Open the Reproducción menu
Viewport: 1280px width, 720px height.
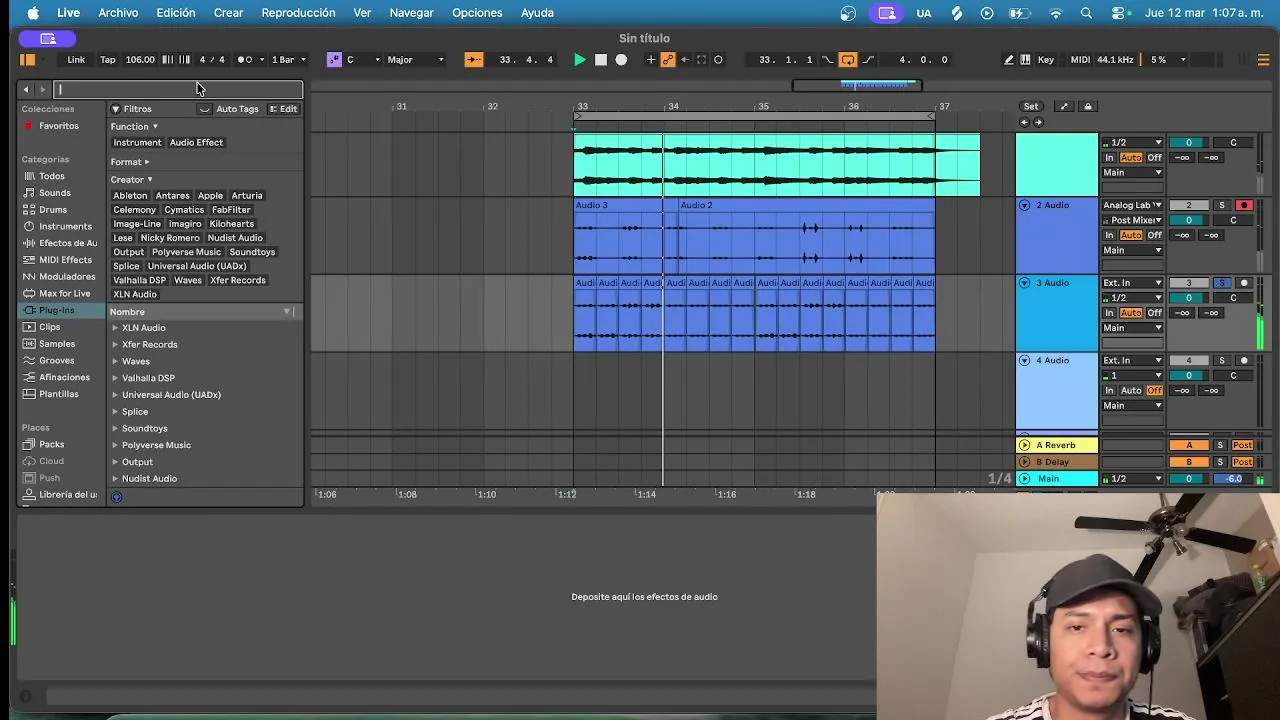click(x=298, y=13)
